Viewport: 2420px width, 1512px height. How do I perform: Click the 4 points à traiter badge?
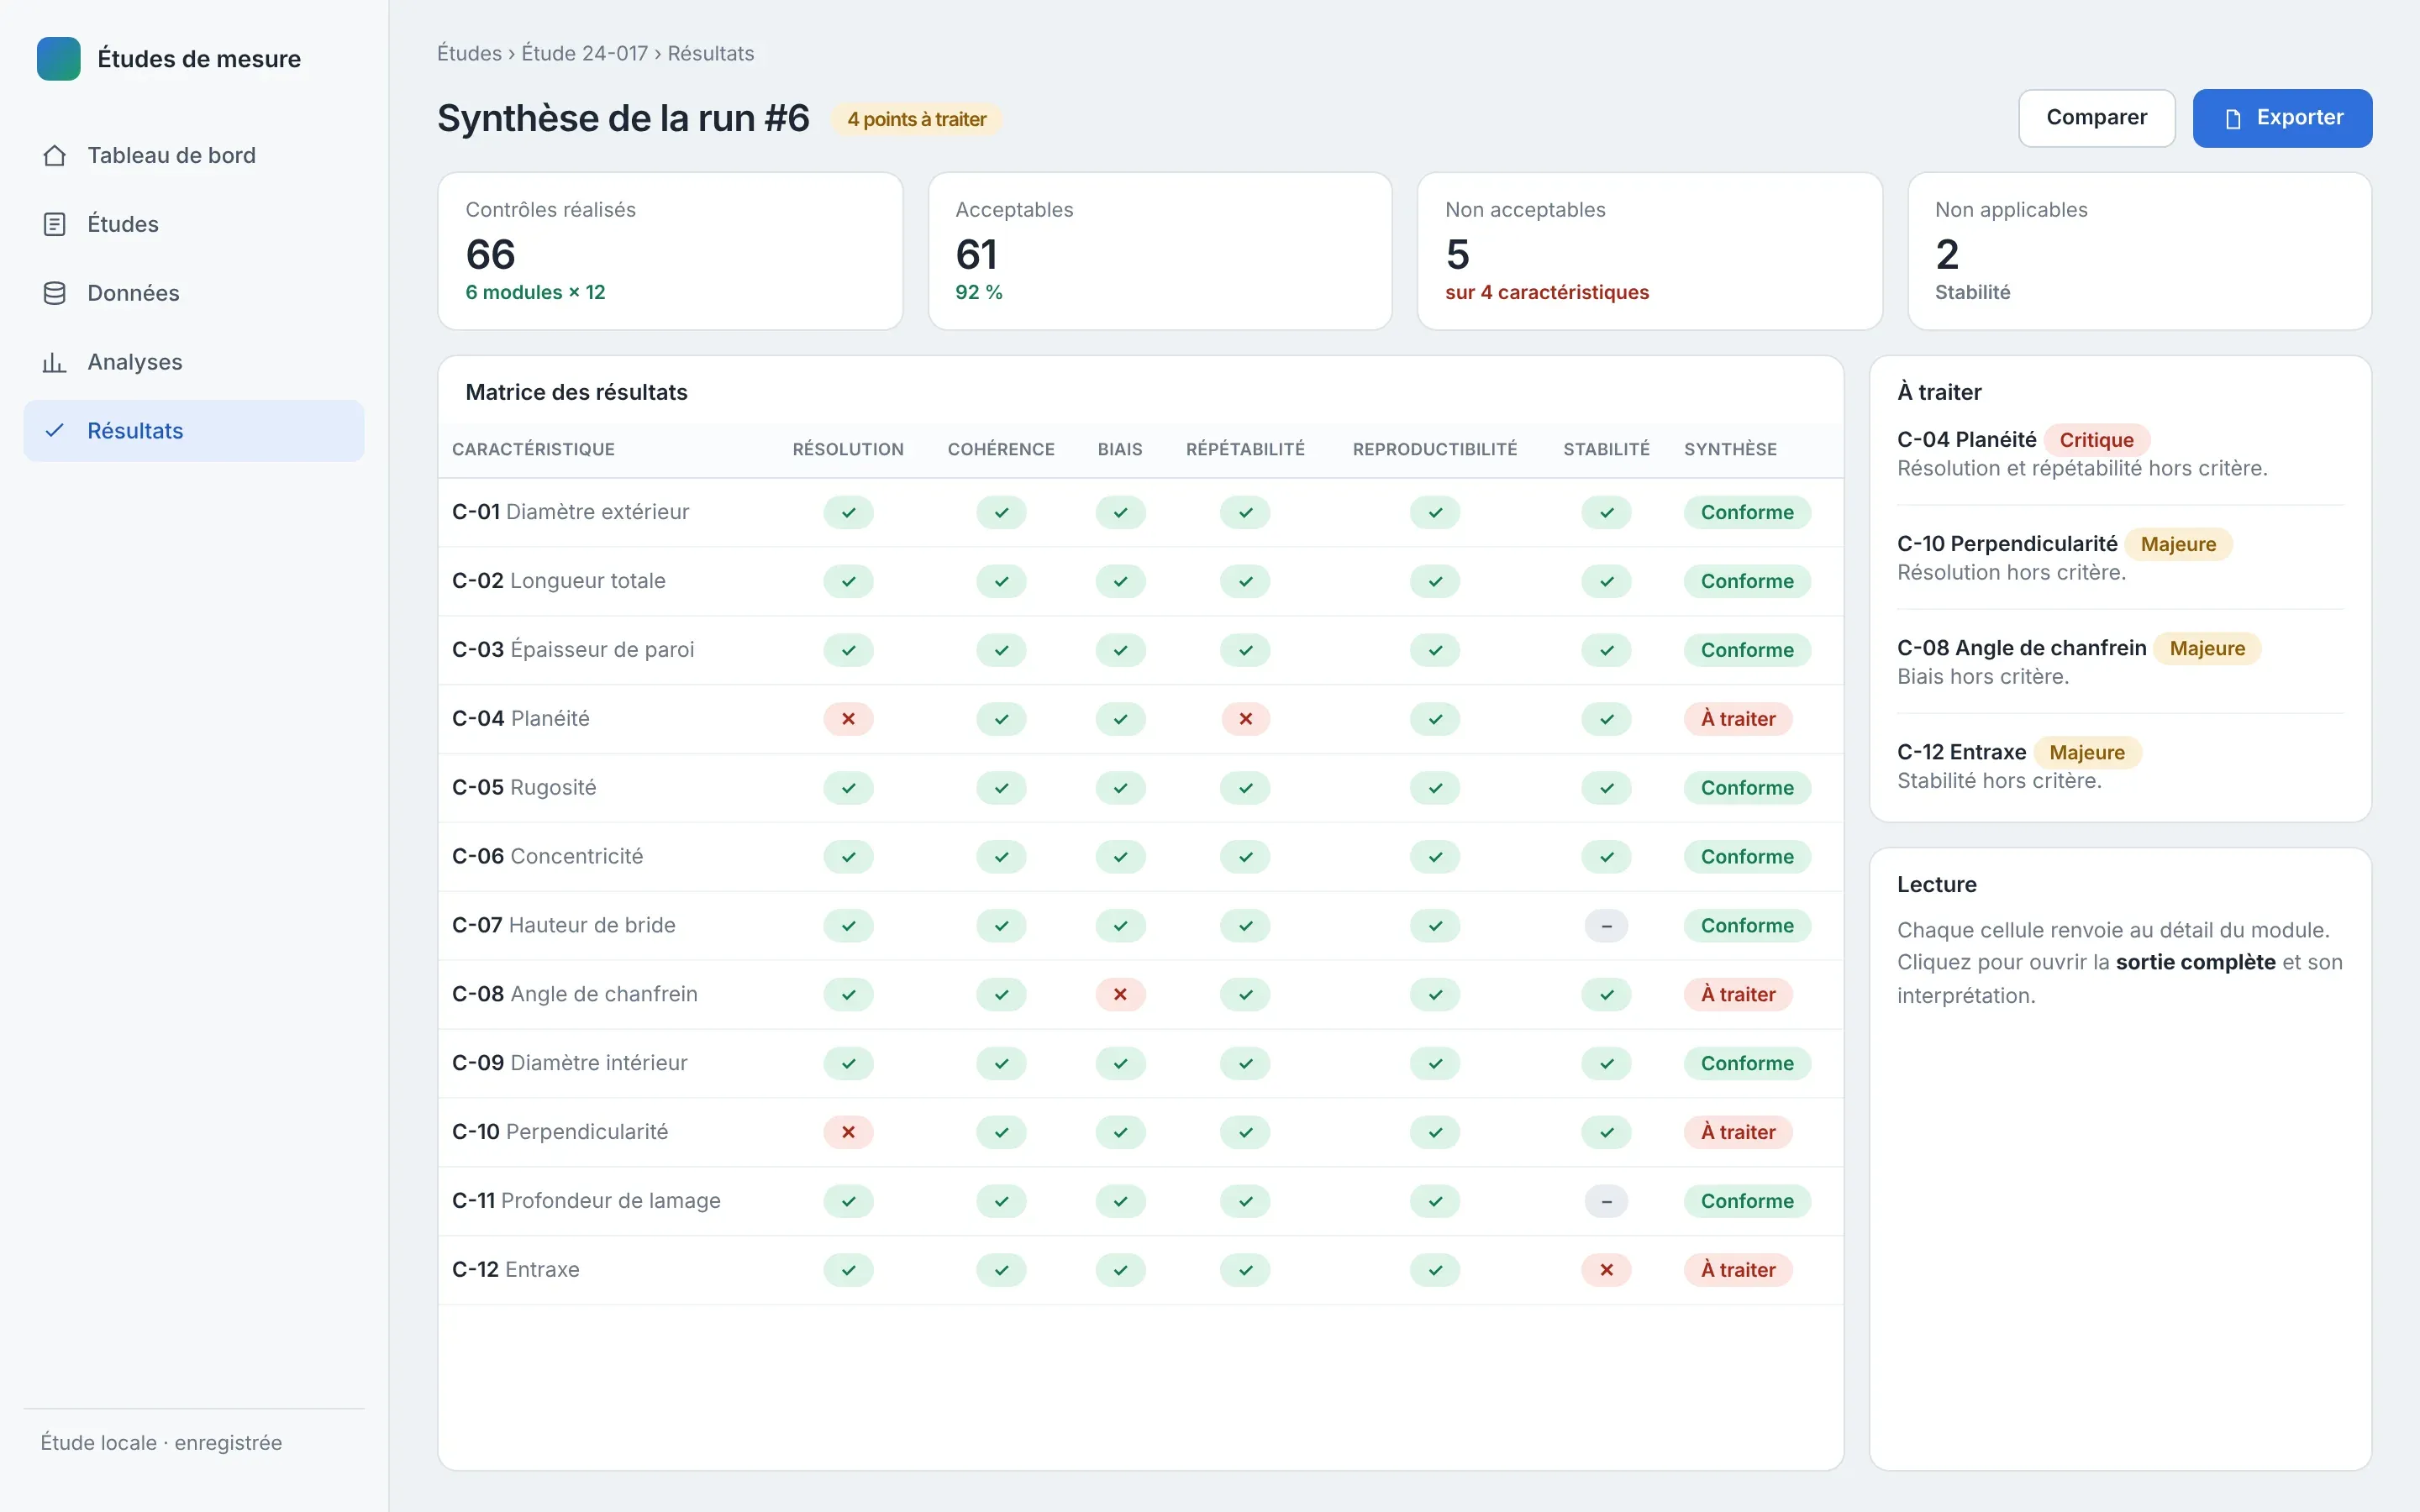click(917, 119)
